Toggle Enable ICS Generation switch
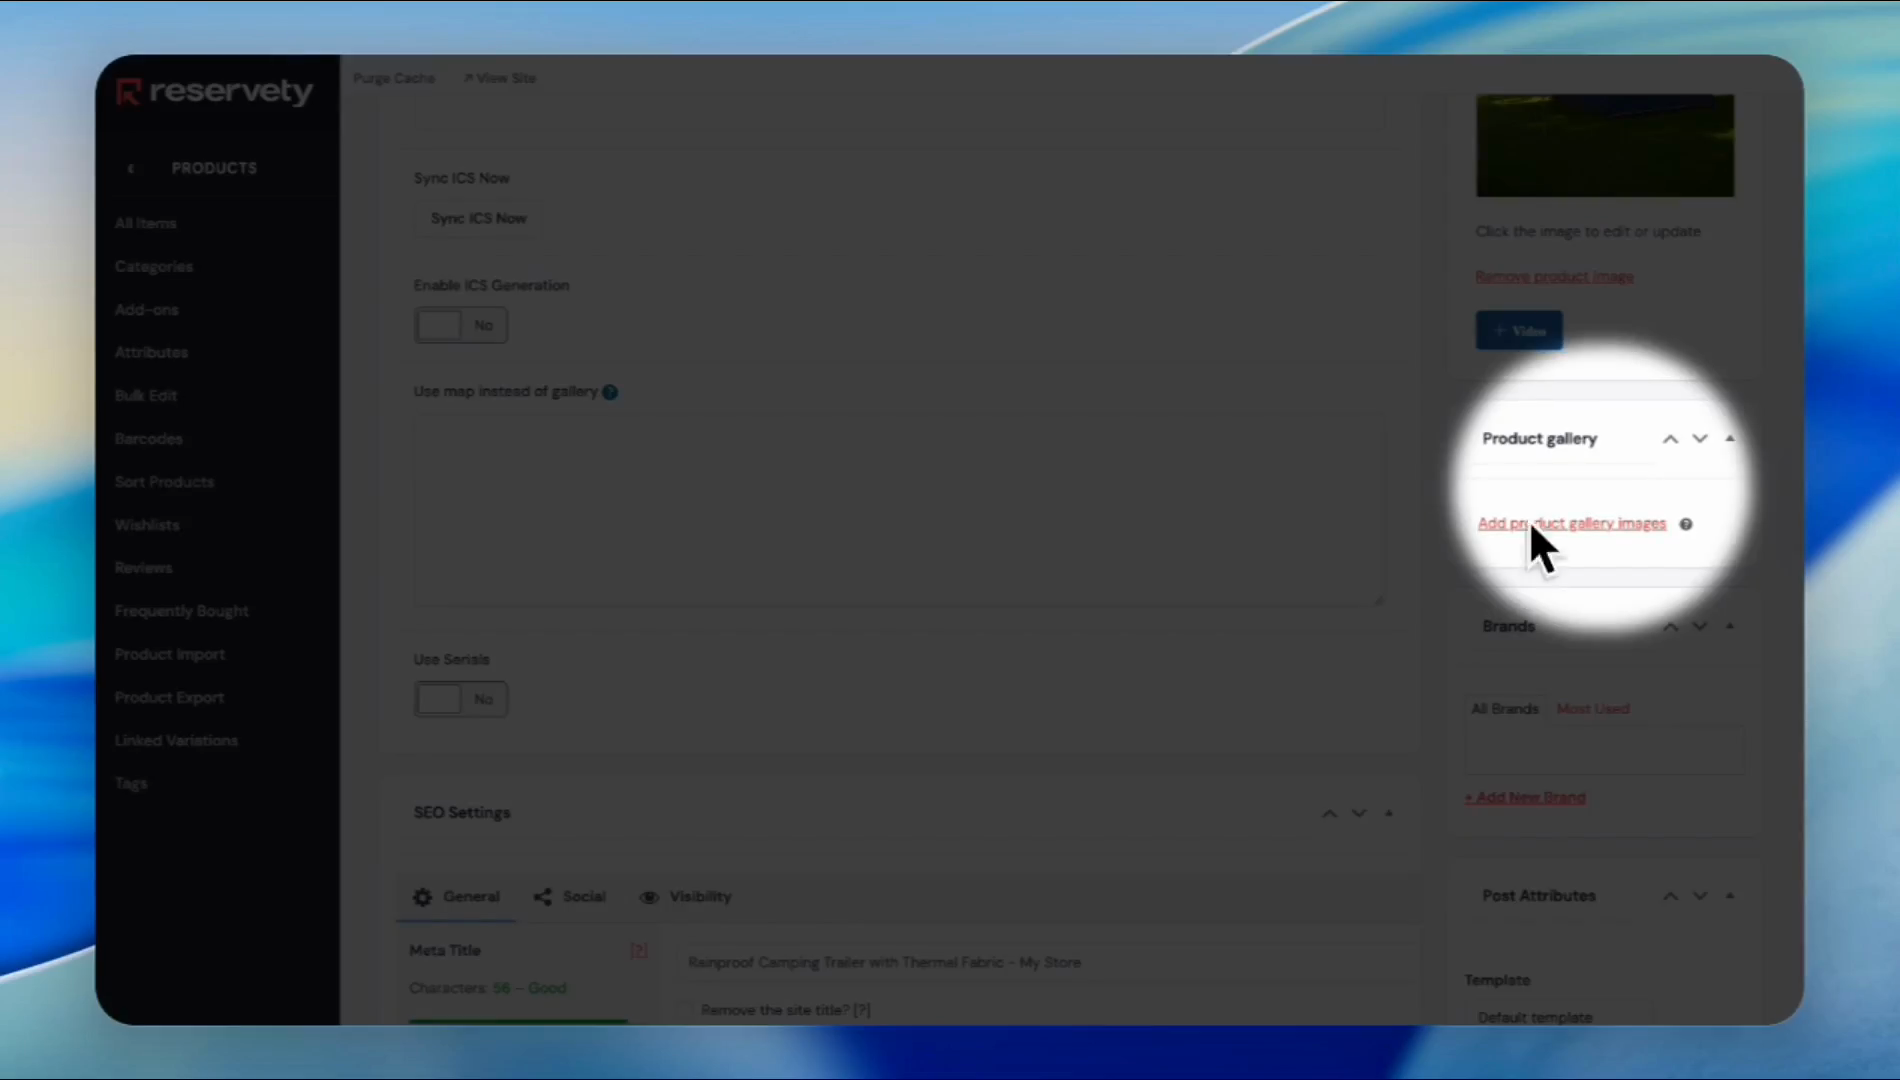This screenshot has height=1080, width=1900. [x=461, y=325]
